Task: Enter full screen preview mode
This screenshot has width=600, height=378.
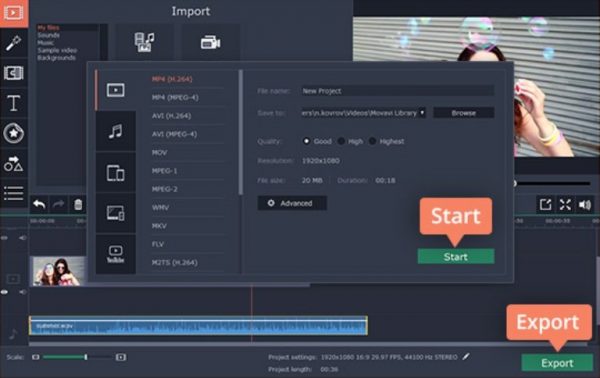Action: 565,205
